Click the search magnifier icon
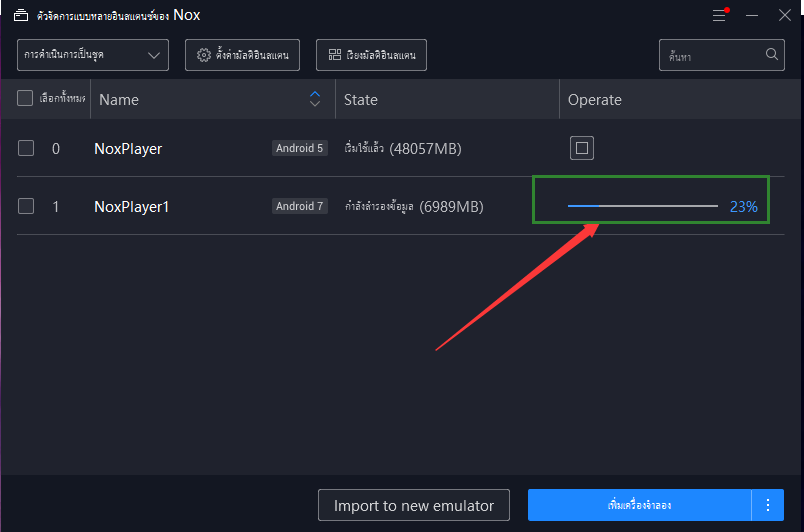Image resolution: width=804 pixels, height=532 pixels. point(773,55)
